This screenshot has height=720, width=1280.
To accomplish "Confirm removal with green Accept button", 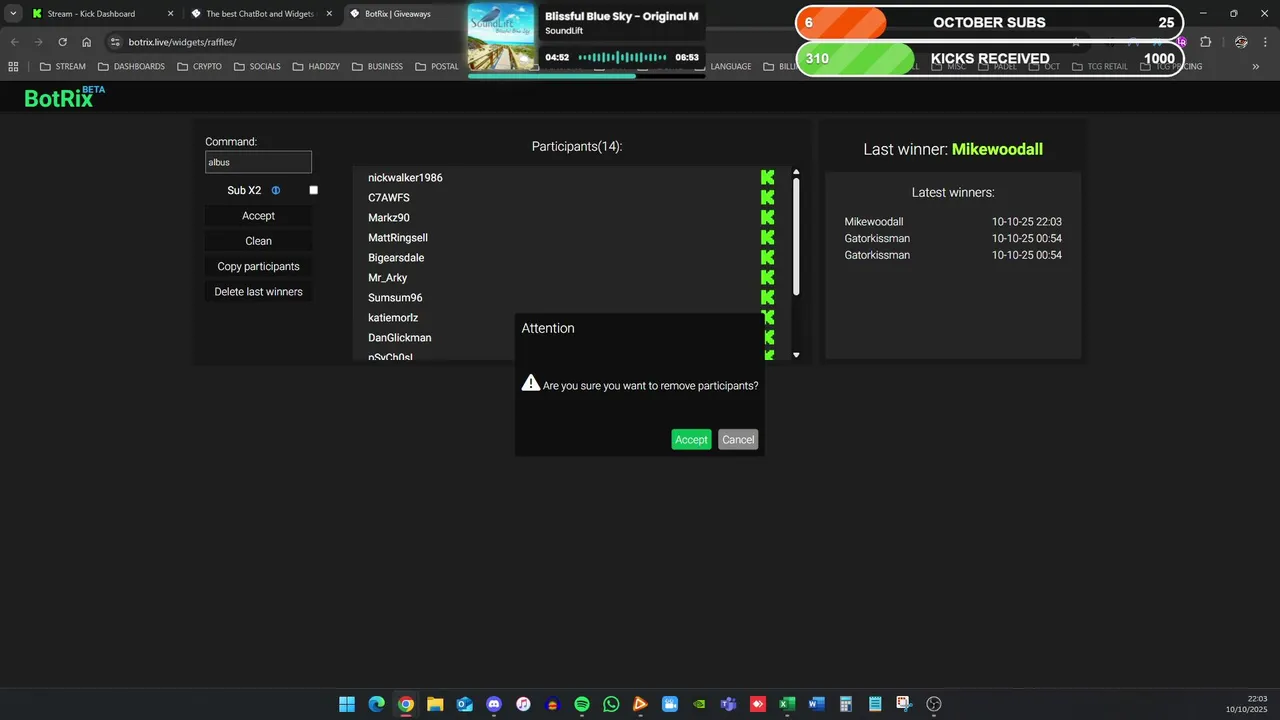I will (x=691, y=440).
